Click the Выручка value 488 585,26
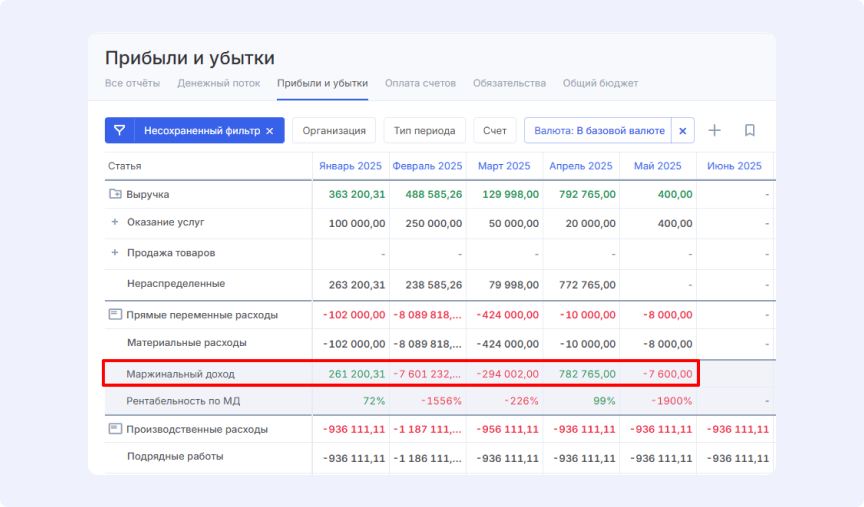 pos(434,195)
